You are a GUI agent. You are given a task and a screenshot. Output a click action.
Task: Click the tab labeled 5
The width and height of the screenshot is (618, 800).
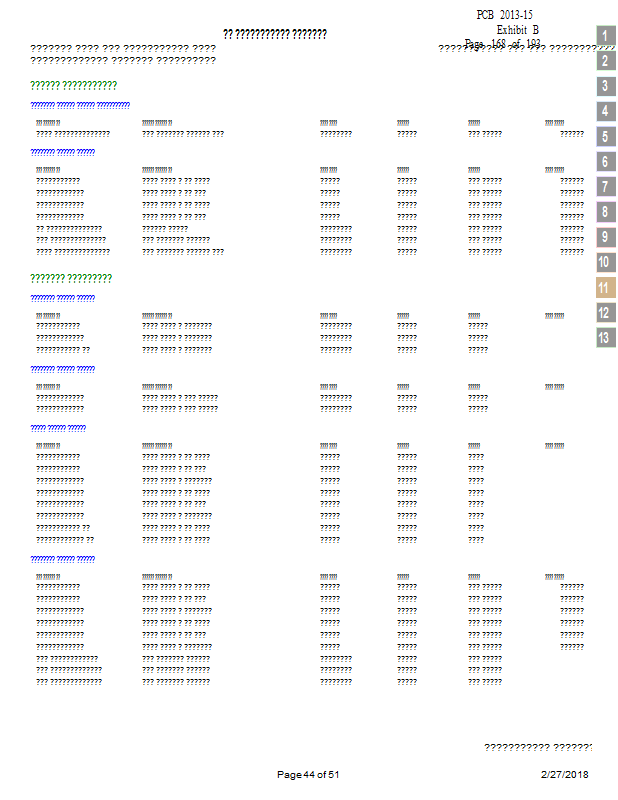[x=605, y=137]
